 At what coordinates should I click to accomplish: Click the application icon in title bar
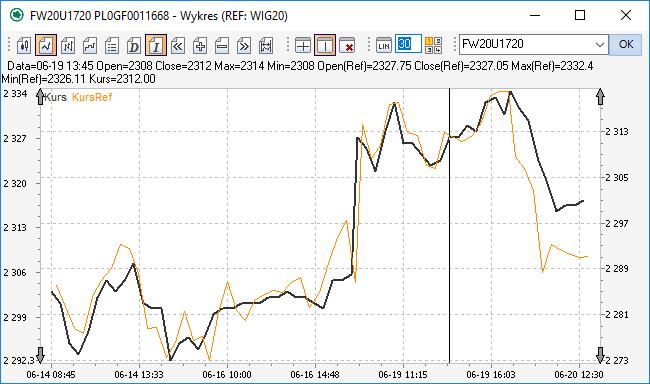click(17, 15)
